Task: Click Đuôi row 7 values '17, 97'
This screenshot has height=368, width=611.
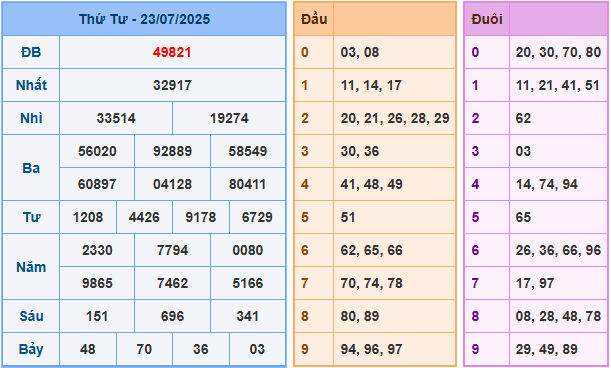Action: 535,283
